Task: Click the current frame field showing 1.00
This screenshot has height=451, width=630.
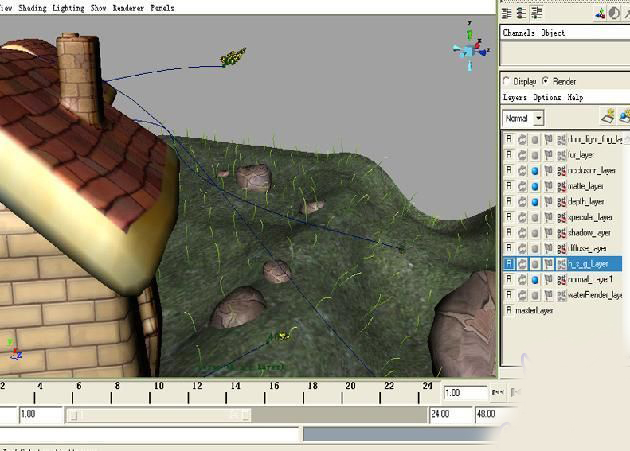Action: (x=465, y=393)
